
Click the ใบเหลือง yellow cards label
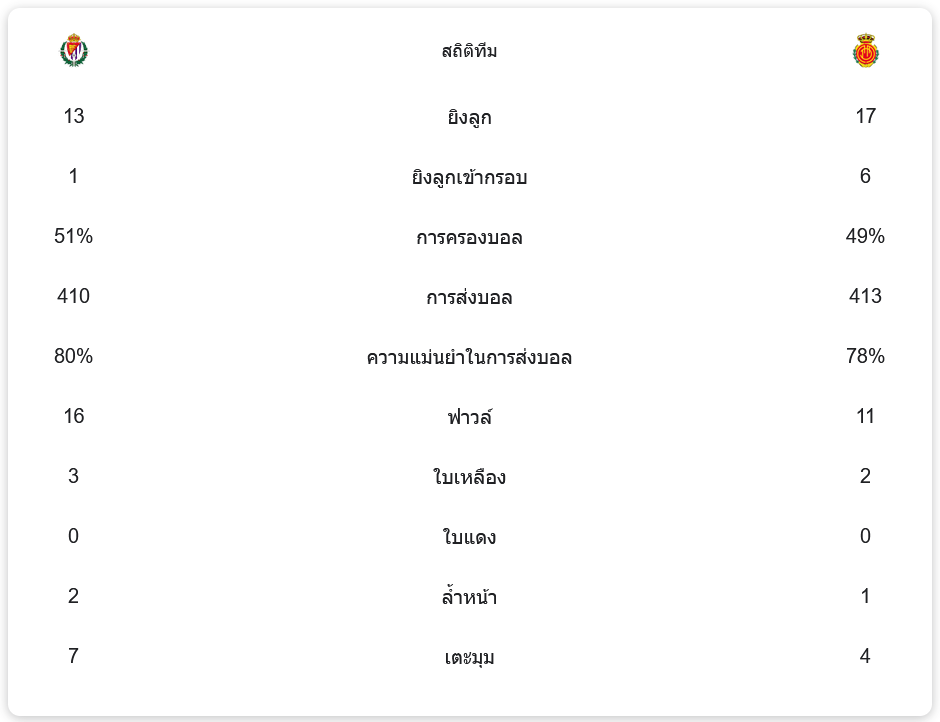[x=469, y=477]
